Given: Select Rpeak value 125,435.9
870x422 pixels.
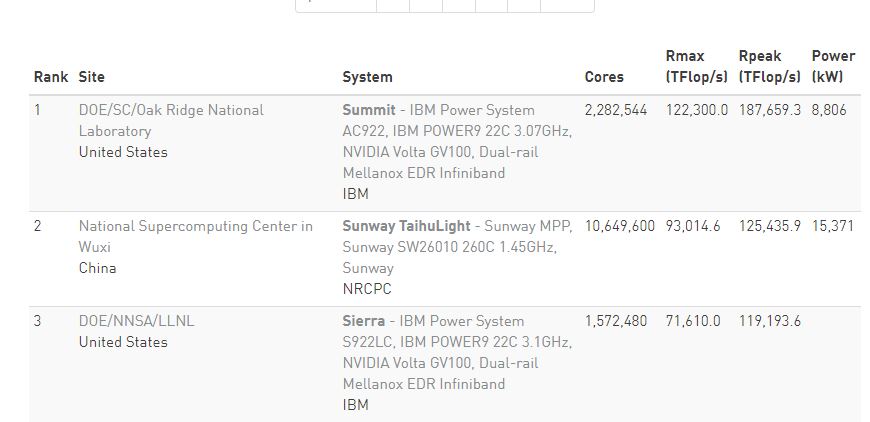Looking at the screenshot, I should (x=770, y=226).
